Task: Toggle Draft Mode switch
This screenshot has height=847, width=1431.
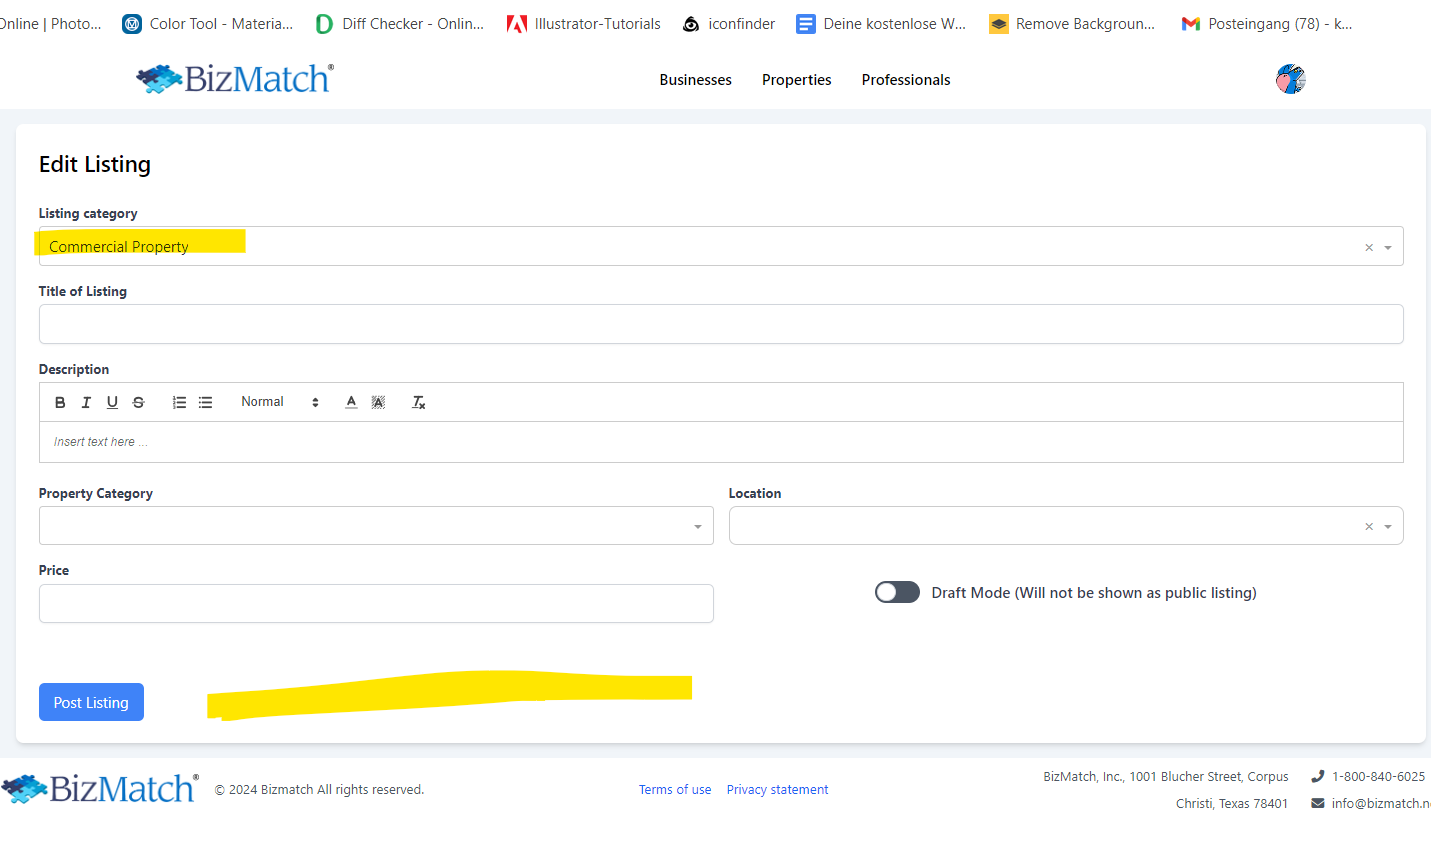Action: pyautogui.click(x=897, y=592)
